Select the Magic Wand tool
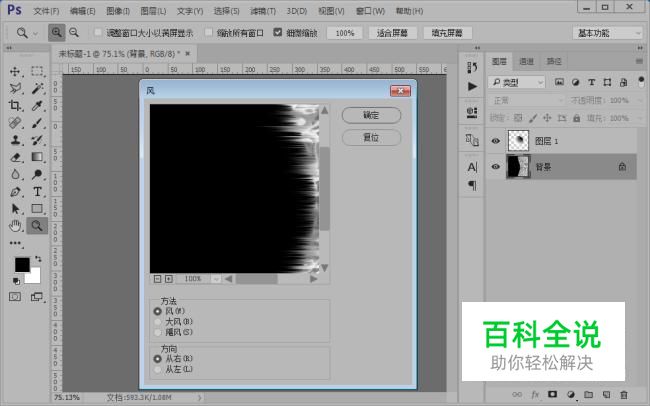Viewport: 650px width, 406px height. (37, 88)
